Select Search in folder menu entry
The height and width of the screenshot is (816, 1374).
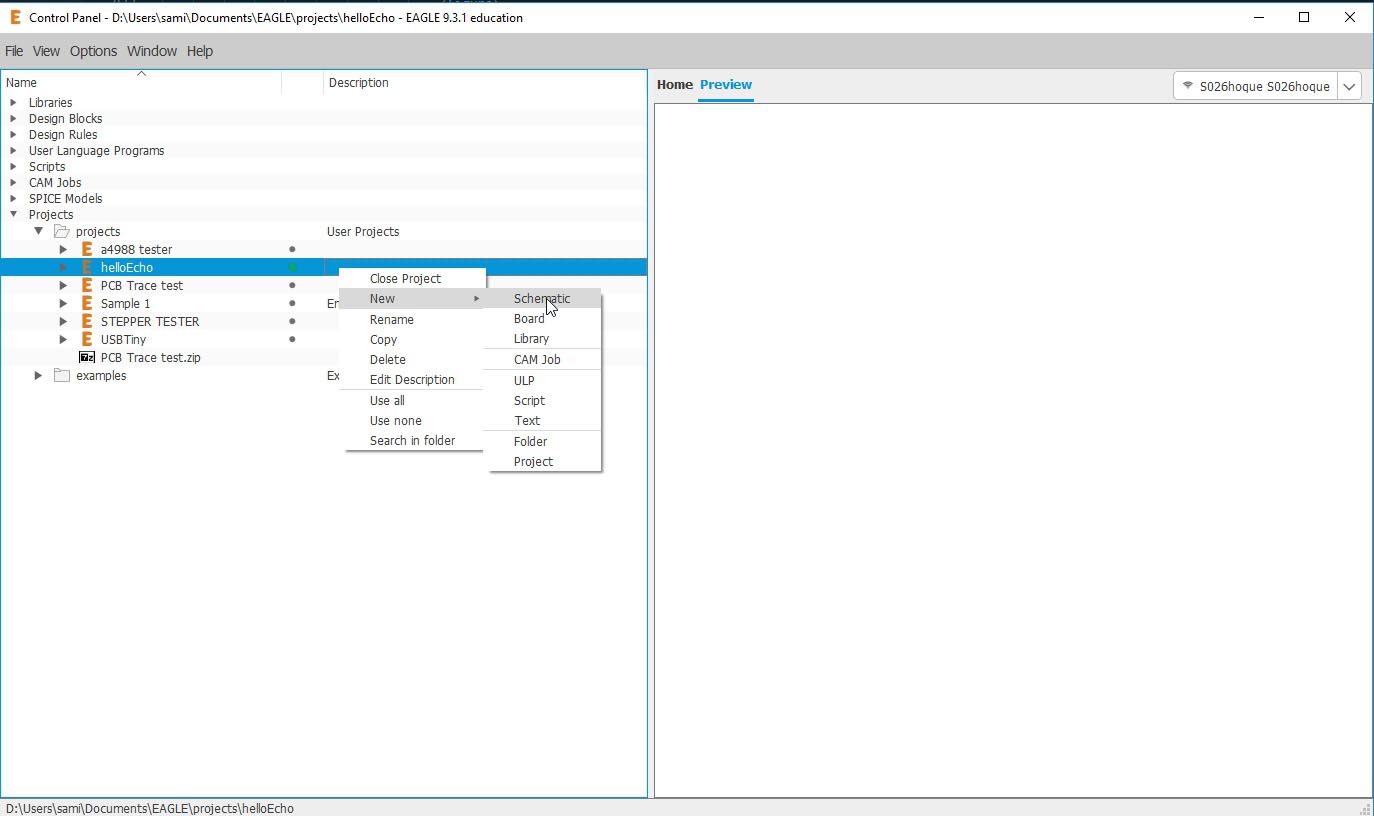click(x=412, y=440)
